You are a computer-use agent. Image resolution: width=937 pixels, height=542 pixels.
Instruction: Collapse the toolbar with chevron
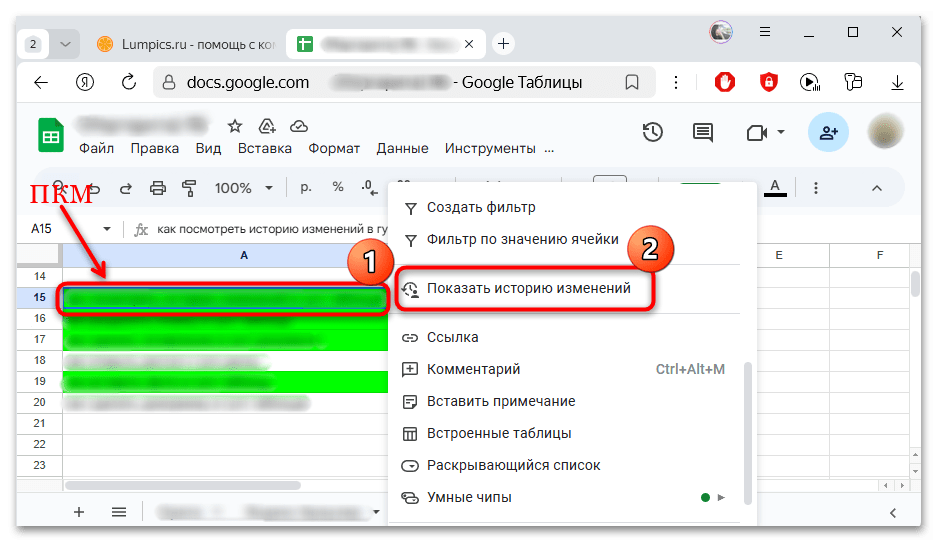877,188
